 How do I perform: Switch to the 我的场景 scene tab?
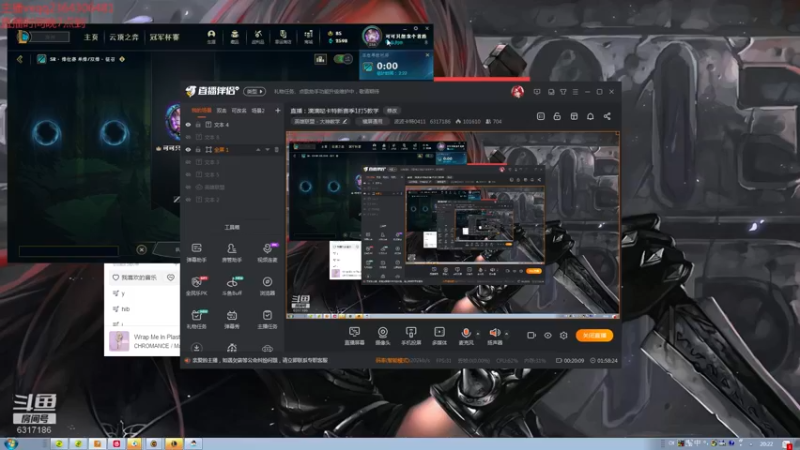click(201, 110)
